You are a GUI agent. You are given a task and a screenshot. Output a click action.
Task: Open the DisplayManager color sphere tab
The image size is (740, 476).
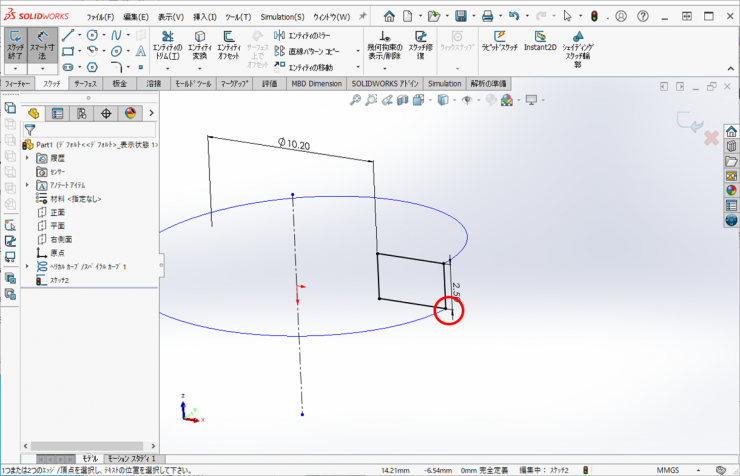pos(130,113)
